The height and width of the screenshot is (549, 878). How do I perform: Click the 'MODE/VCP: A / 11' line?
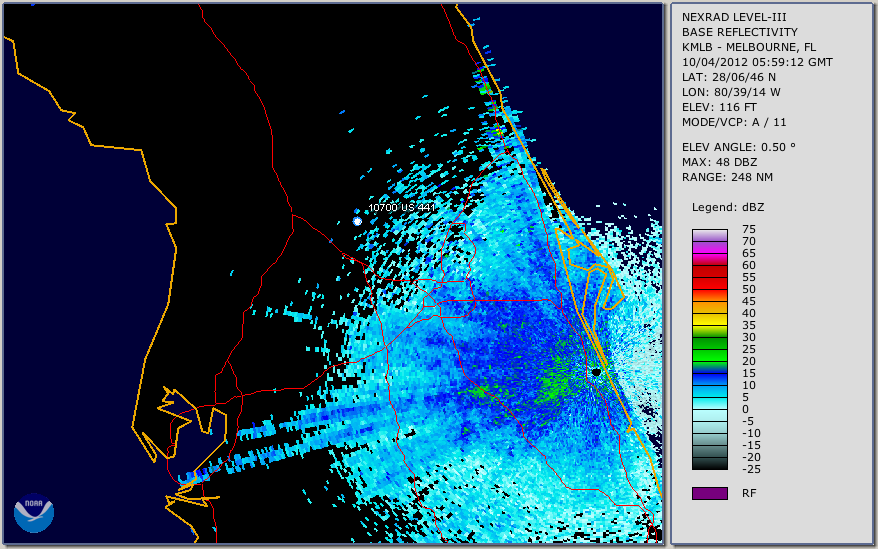734,122
